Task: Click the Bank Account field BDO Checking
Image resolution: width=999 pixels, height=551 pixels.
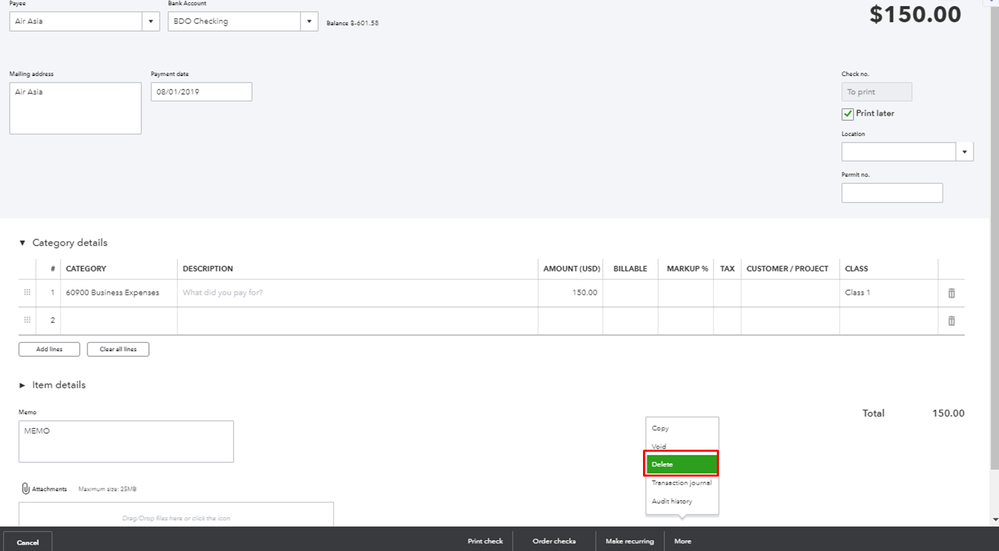Action: click(x=234, y=21)
